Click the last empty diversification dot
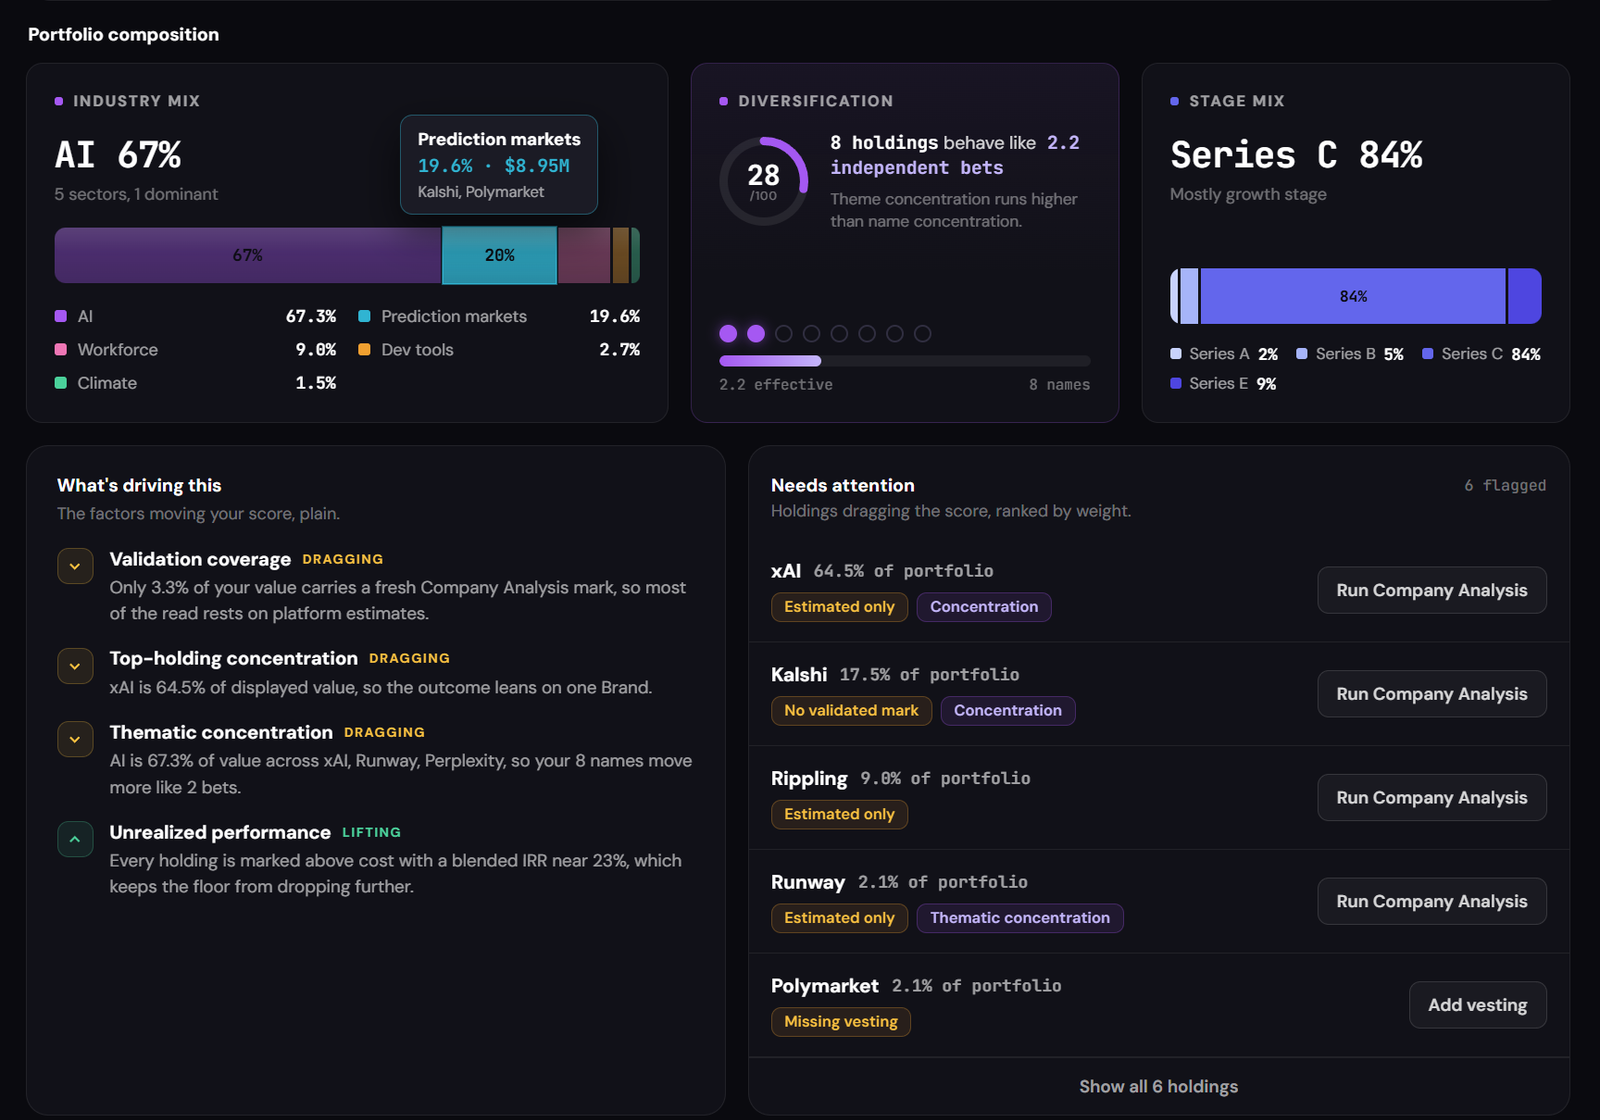 coord(922,334)
